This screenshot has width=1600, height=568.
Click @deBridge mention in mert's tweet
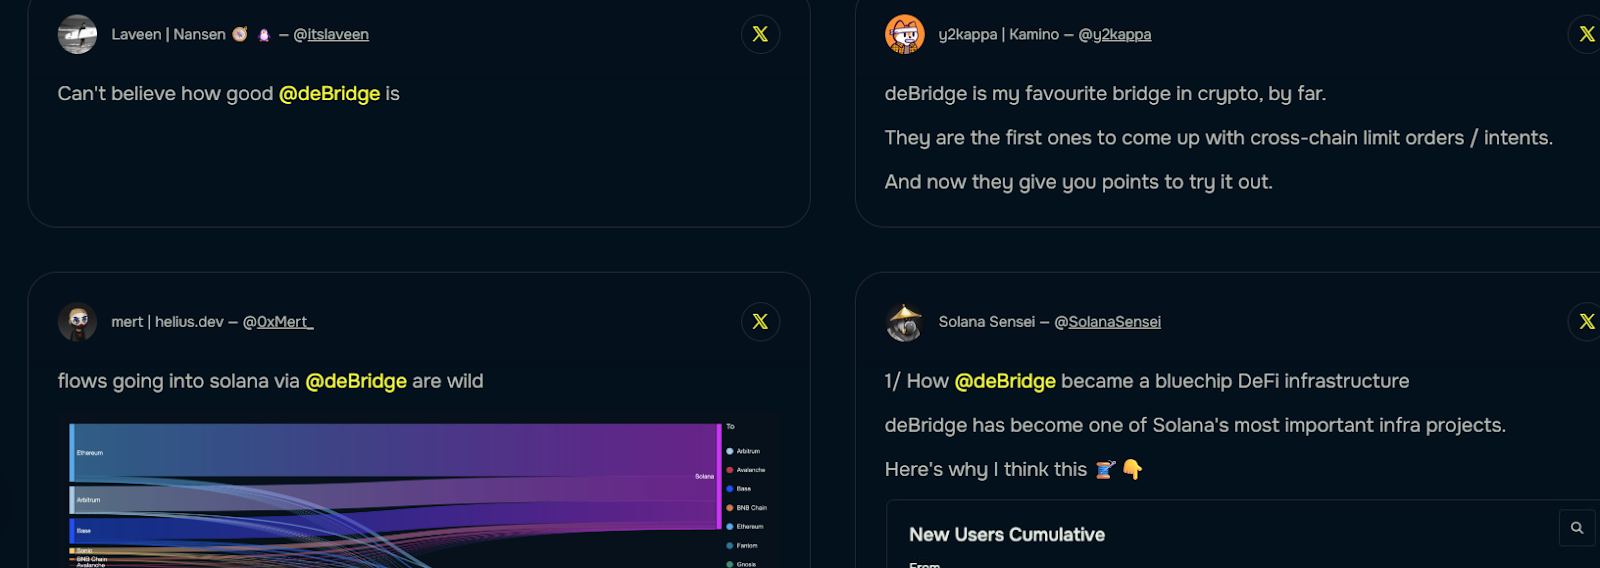[x=356, y=381]
